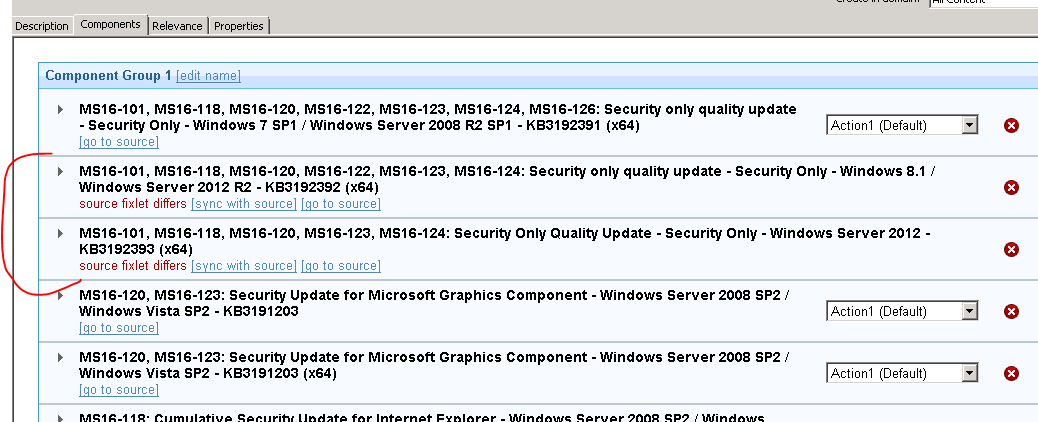
Task: Switch to the Description tab
Action: pyautogui.click(x=42, y=26)
